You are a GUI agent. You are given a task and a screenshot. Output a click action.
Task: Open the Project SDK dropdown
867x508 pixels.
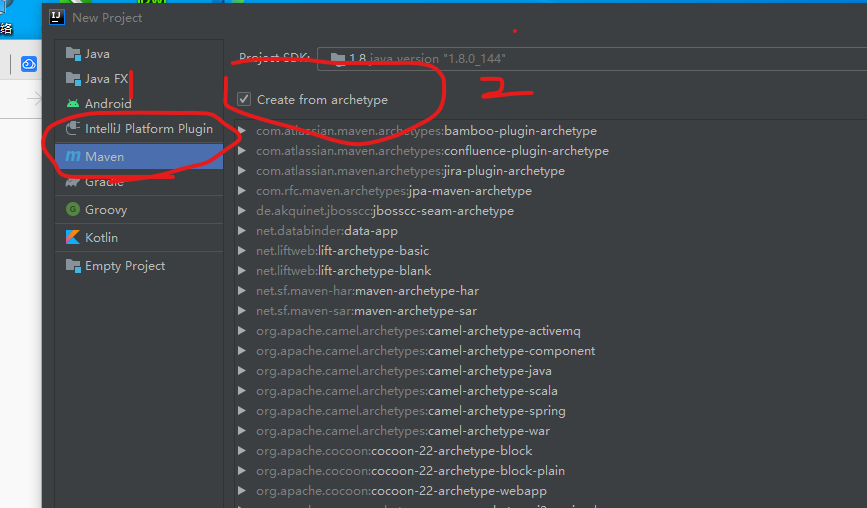[x=592, y=59]
